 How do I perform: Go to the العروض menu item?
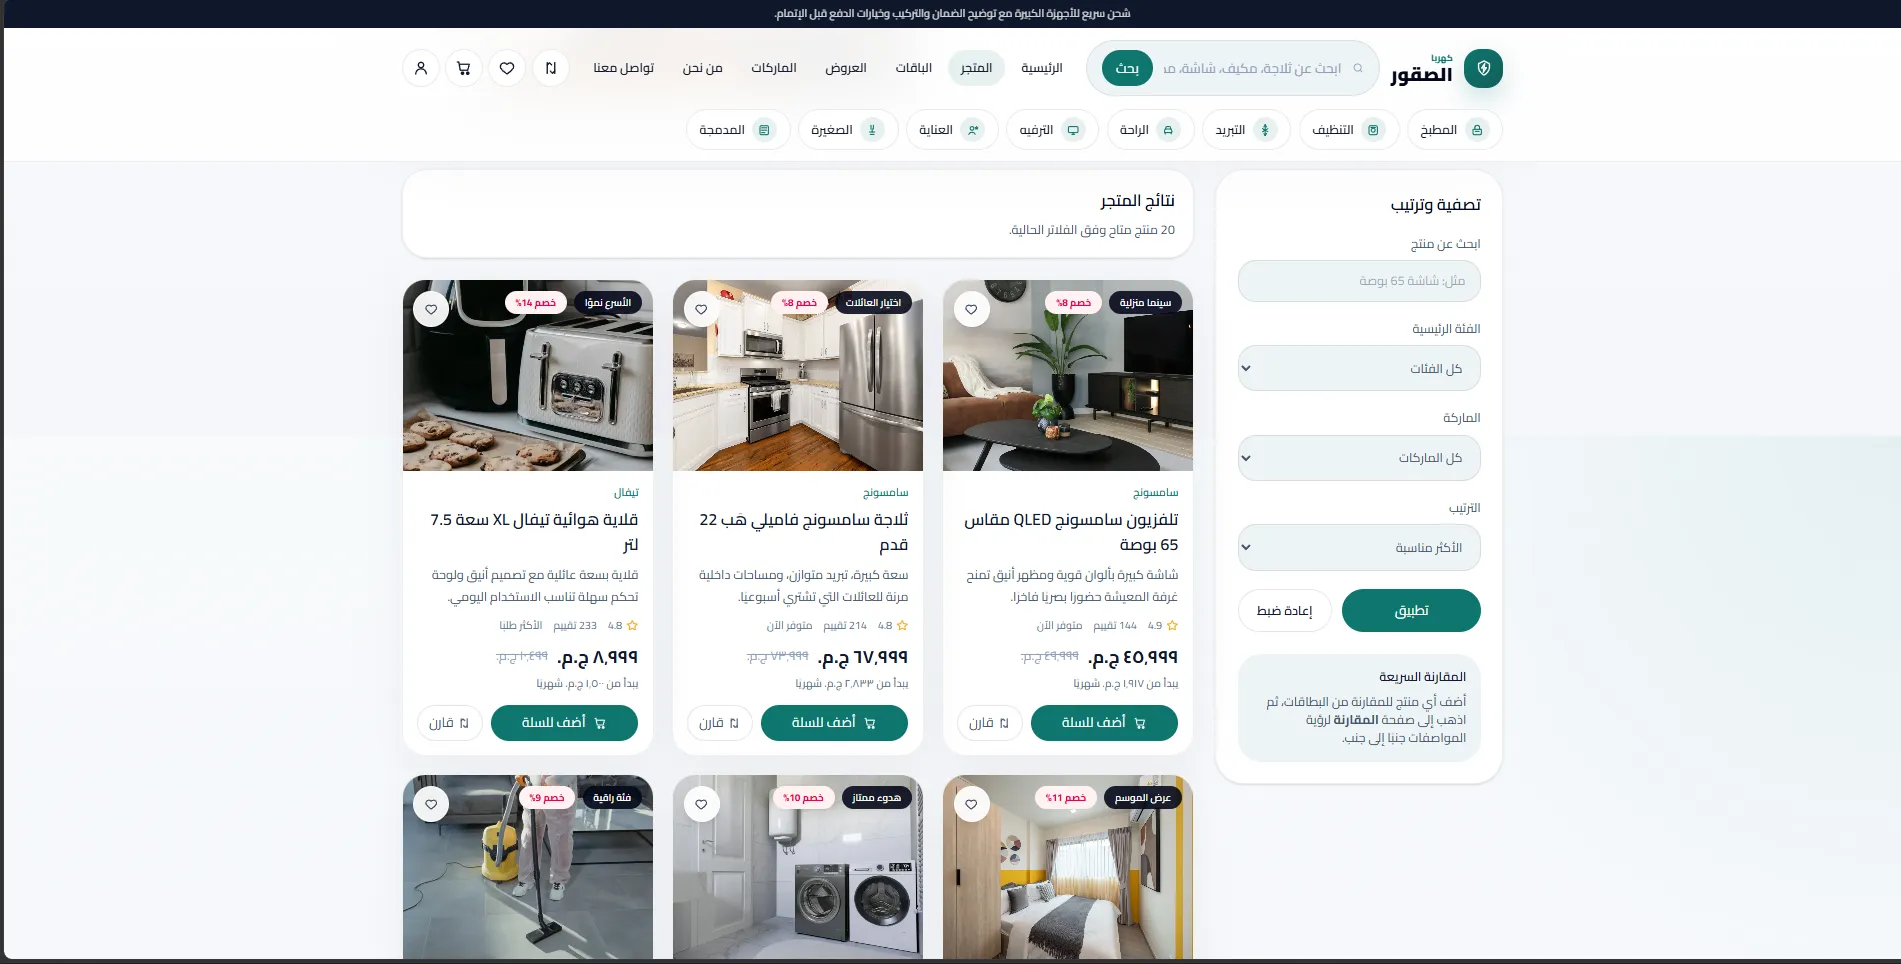tap(845, 68)
